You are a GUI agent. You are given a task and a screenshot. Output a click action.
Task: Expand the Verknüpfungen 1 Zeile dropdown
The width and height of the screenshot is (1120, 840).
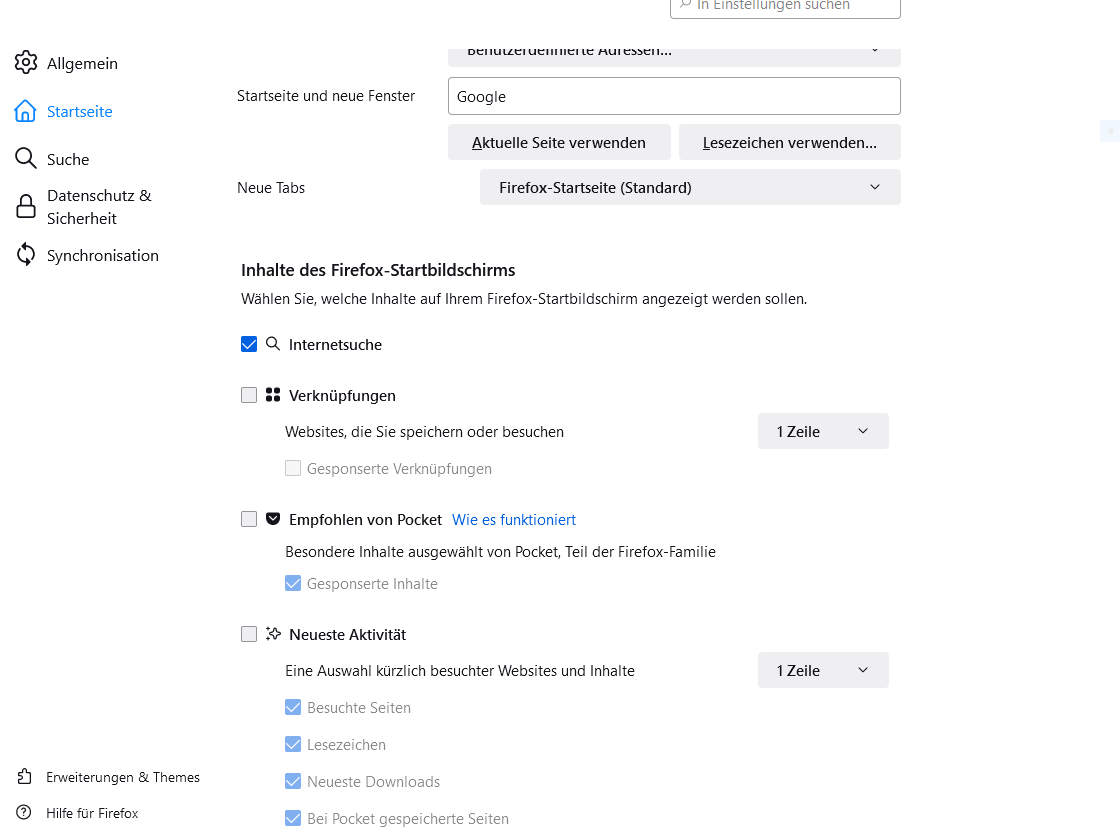click(x=823, y=431)
